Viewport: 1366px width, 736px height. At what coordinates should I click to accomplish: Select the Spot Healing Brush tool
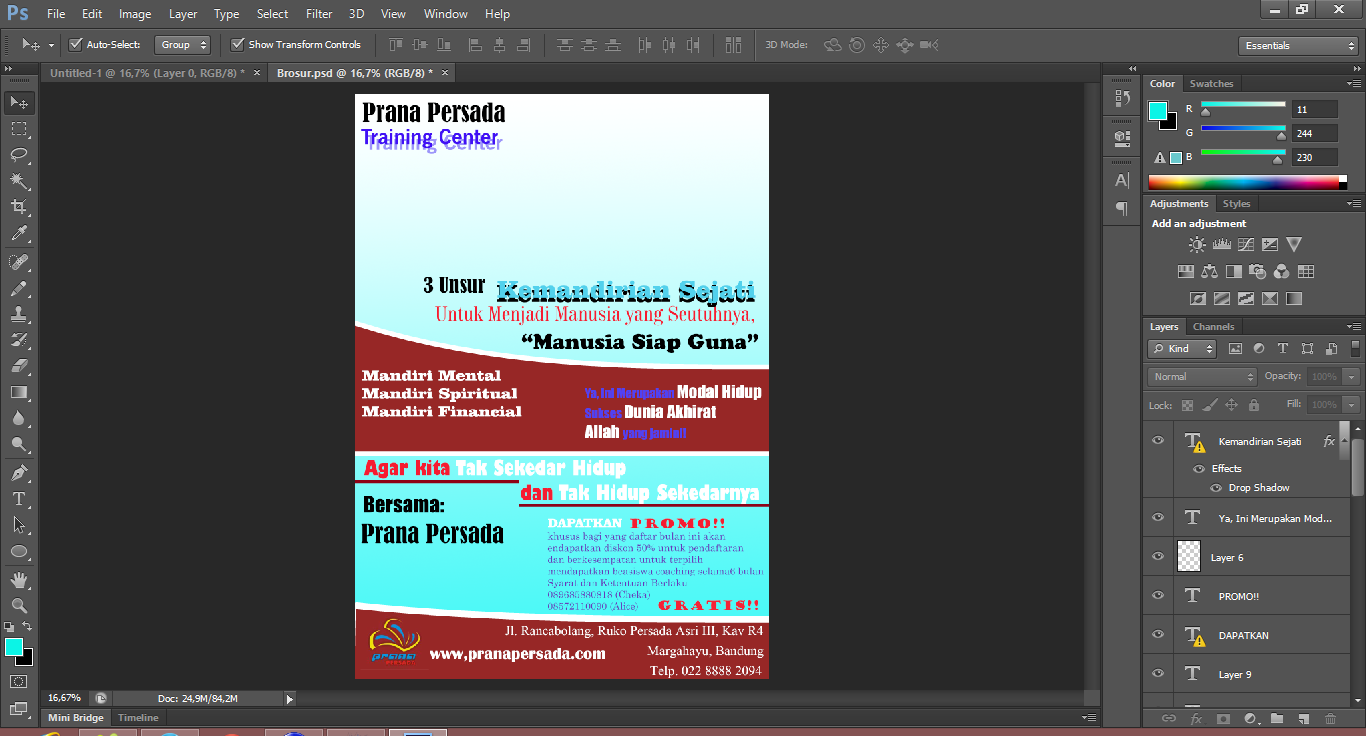pos(18,262)
